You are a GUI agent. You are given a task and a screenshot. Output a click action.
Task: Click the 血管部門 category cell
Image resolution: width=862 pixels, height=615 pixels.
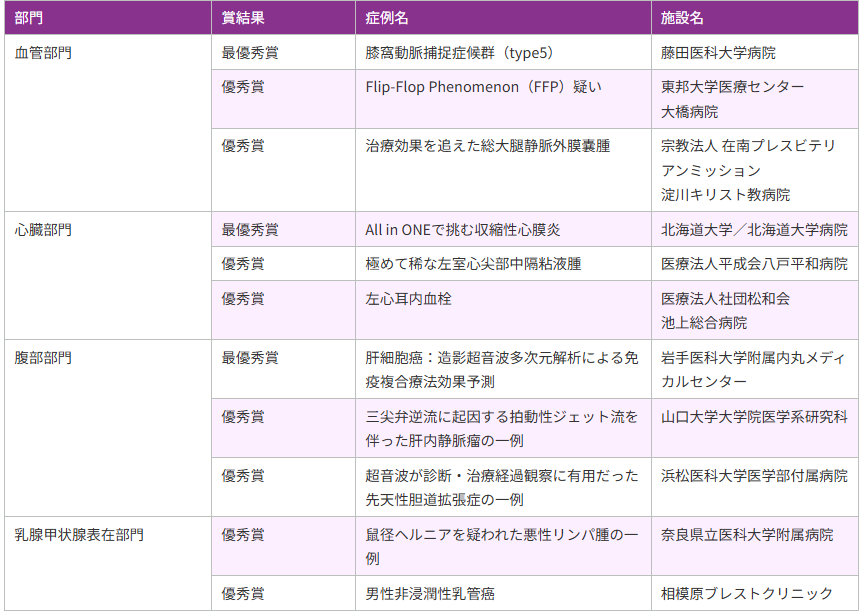coord(43,53)
